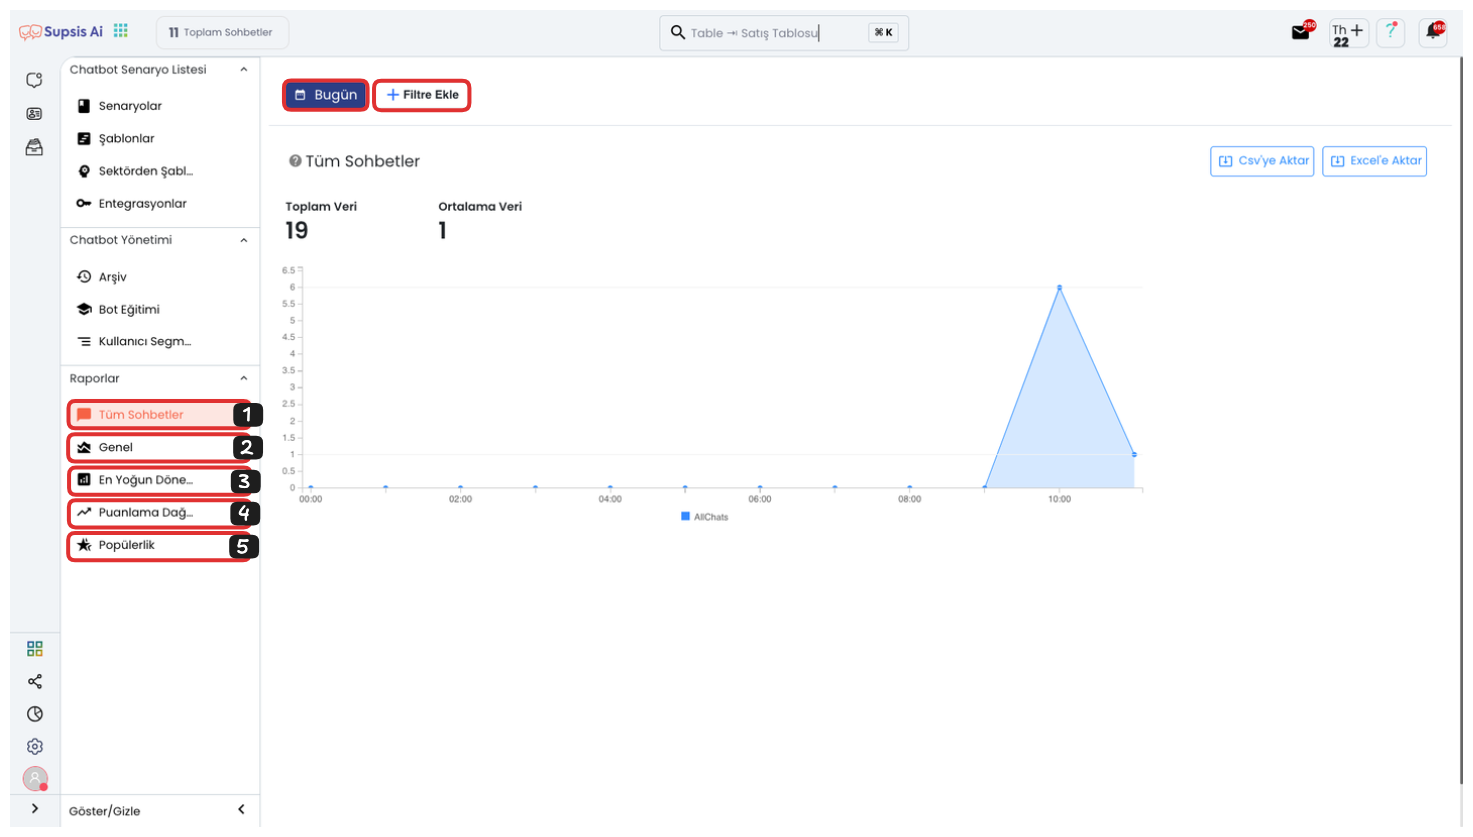Open the apps grid icon beside the logo
1473x837 pixels.
coord(121,31)
